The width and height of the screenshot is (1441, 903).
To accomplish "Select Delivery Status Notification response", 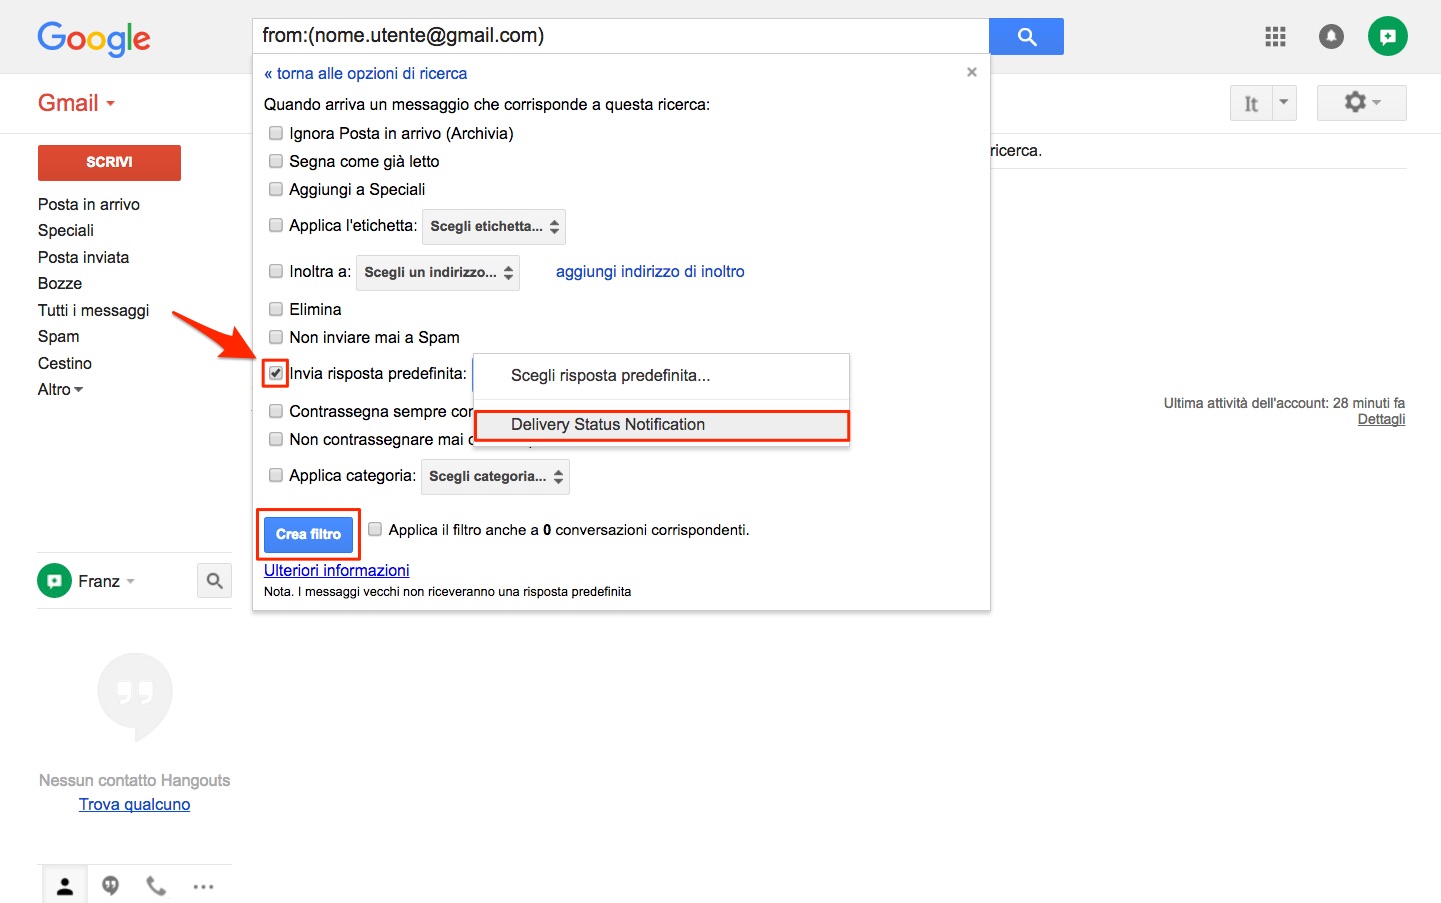I will tap(661, 425).
